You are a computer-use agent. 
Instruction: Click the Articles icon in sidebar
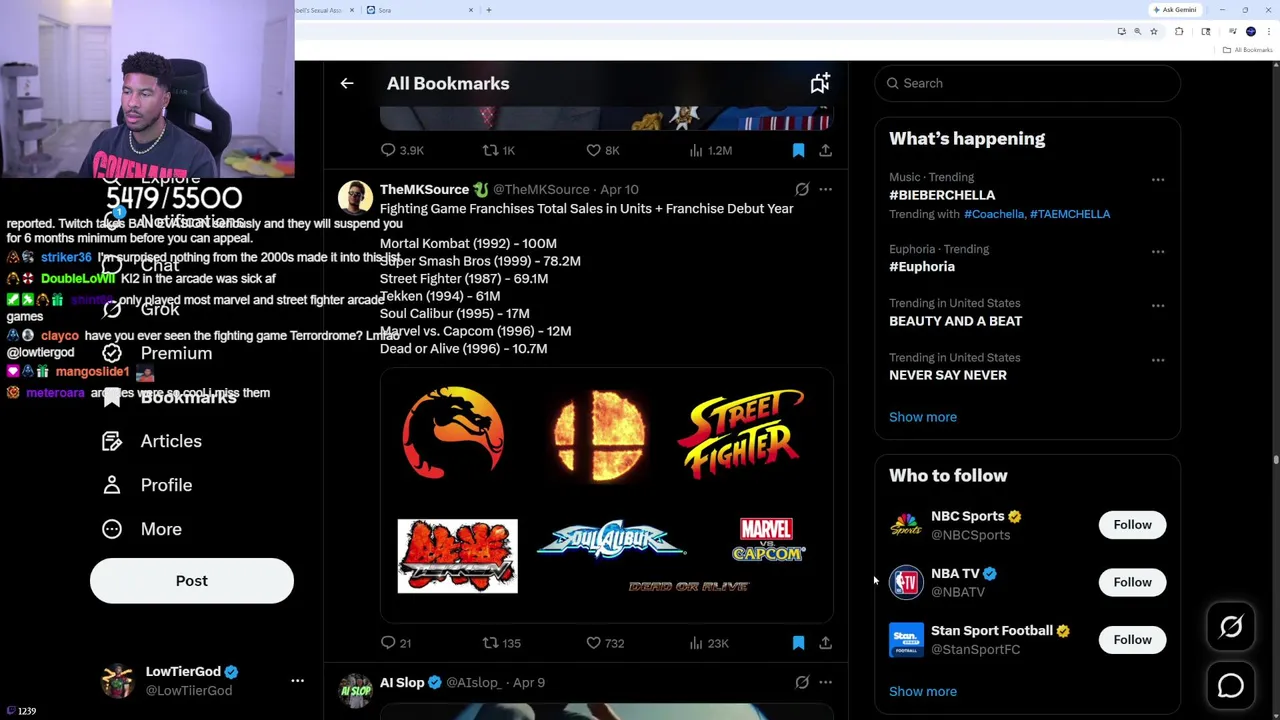(112, 441)
